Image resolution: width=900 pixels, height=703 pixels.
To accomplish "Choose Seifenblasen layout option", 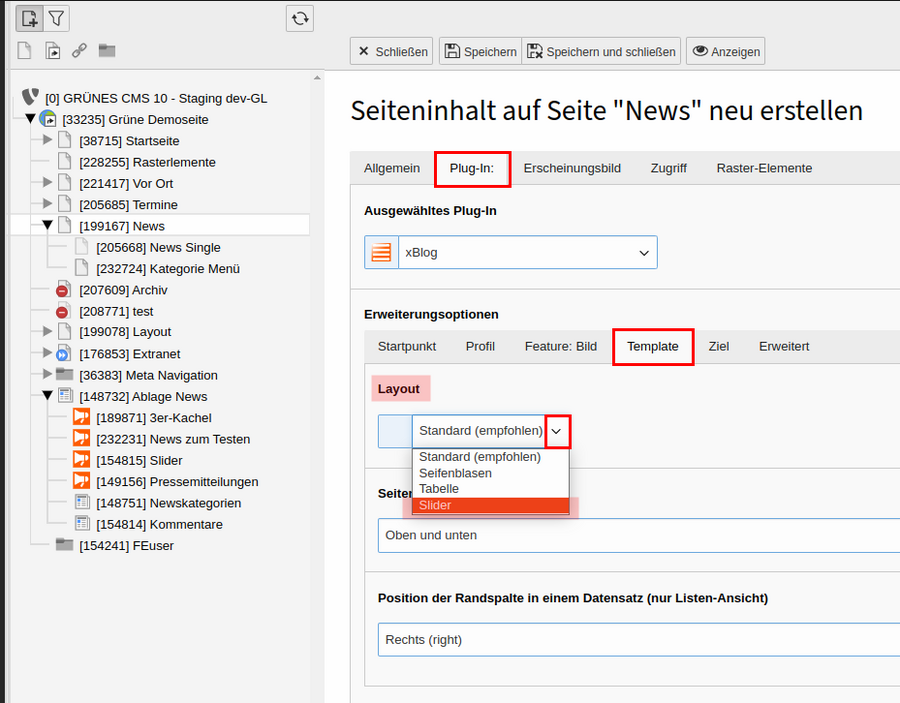I will click(x=491, y=473).
